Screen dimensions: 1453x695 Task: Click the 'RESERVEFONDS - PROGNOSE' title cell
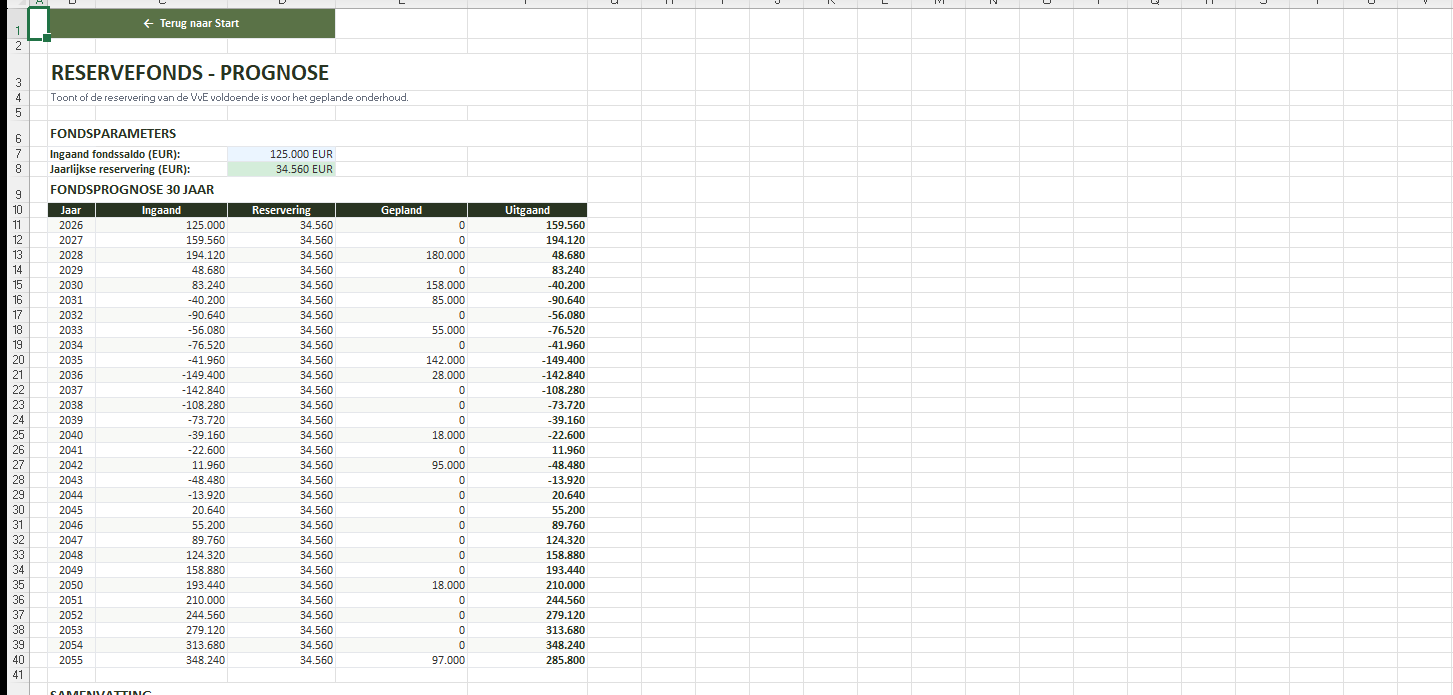(190, 73)
